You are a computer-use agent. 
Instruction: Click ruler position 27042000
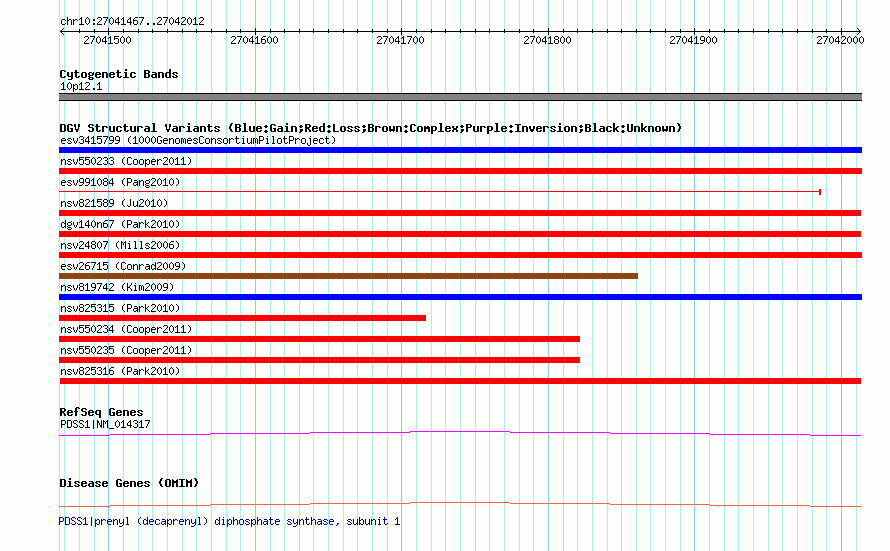click(840, 40)
